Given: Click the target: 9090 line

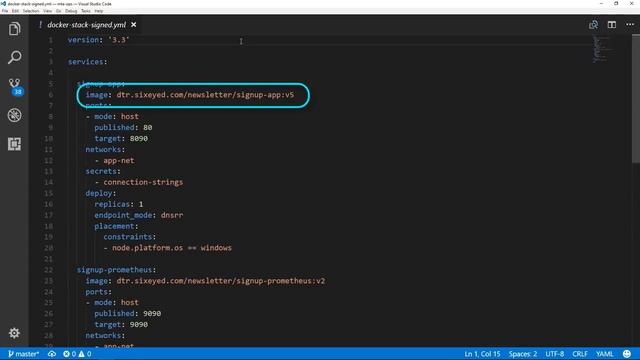Looking at the screenshot, I should [121, 324].
